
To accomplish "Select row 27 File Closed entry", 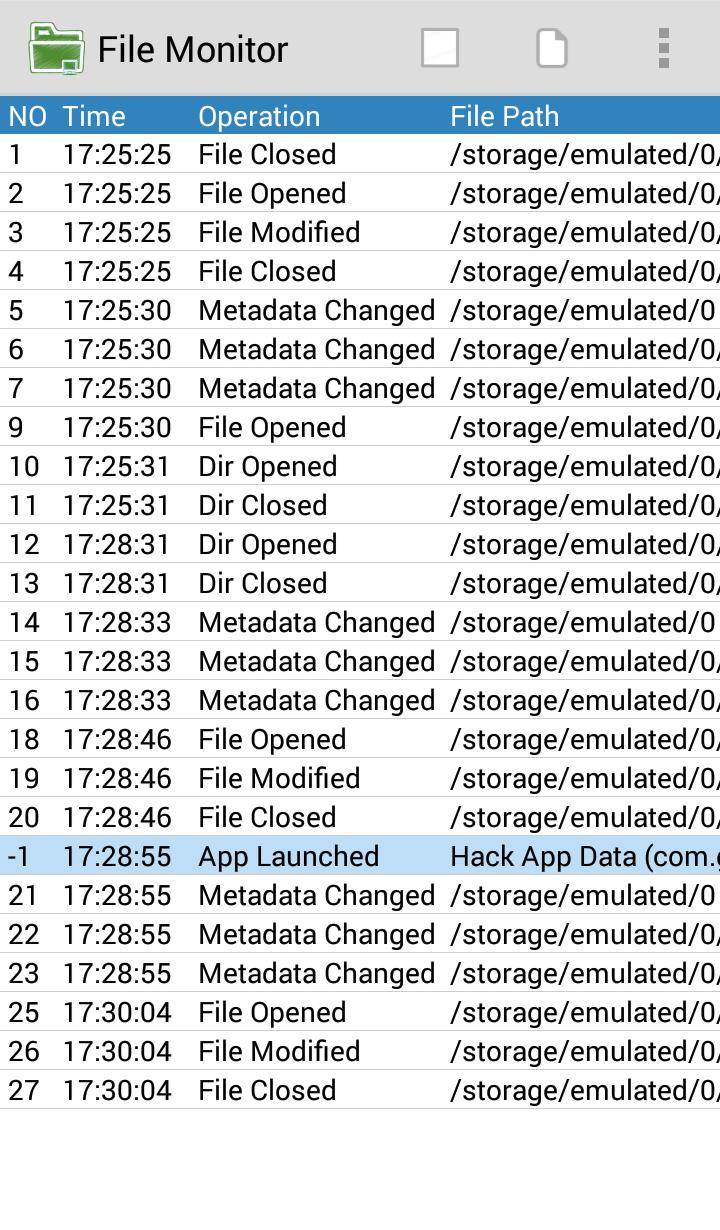I will click(360, 1090).
